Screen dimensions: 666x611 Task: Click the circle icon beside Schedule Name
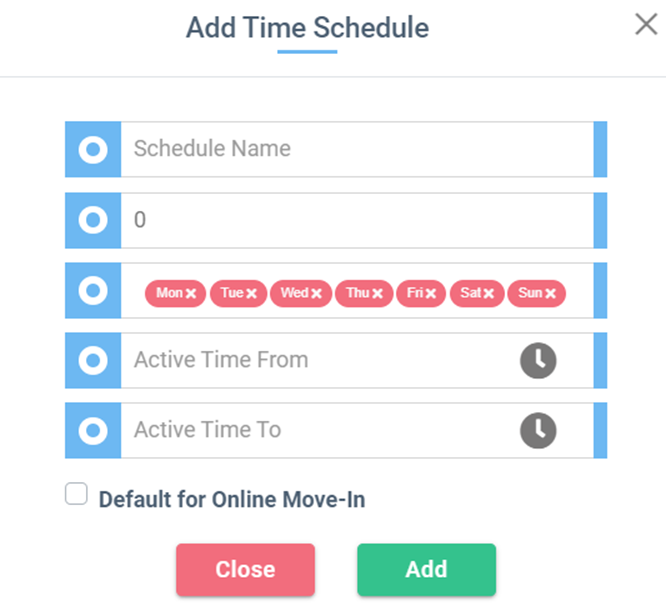[x=93, y=149]
